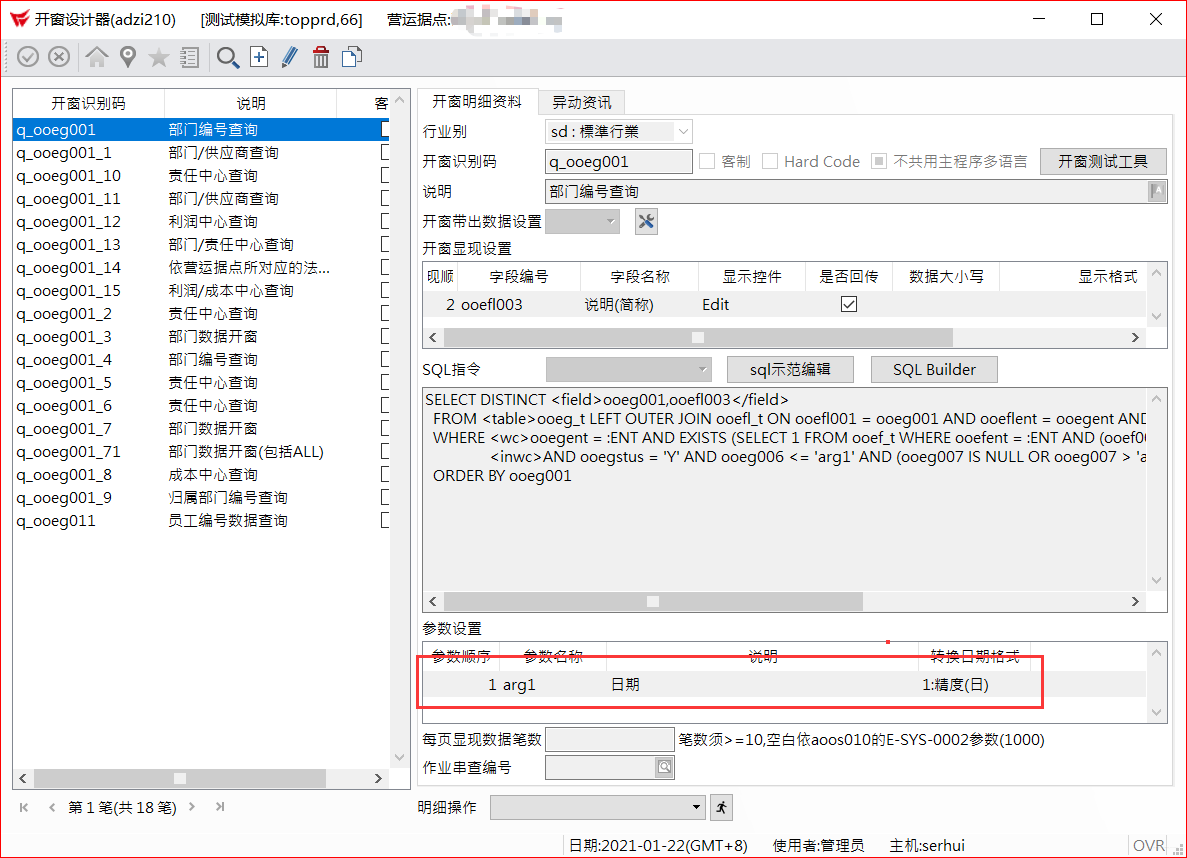
Task: Toggle the 客制 checkbox
Action: (x=707, y=161)
